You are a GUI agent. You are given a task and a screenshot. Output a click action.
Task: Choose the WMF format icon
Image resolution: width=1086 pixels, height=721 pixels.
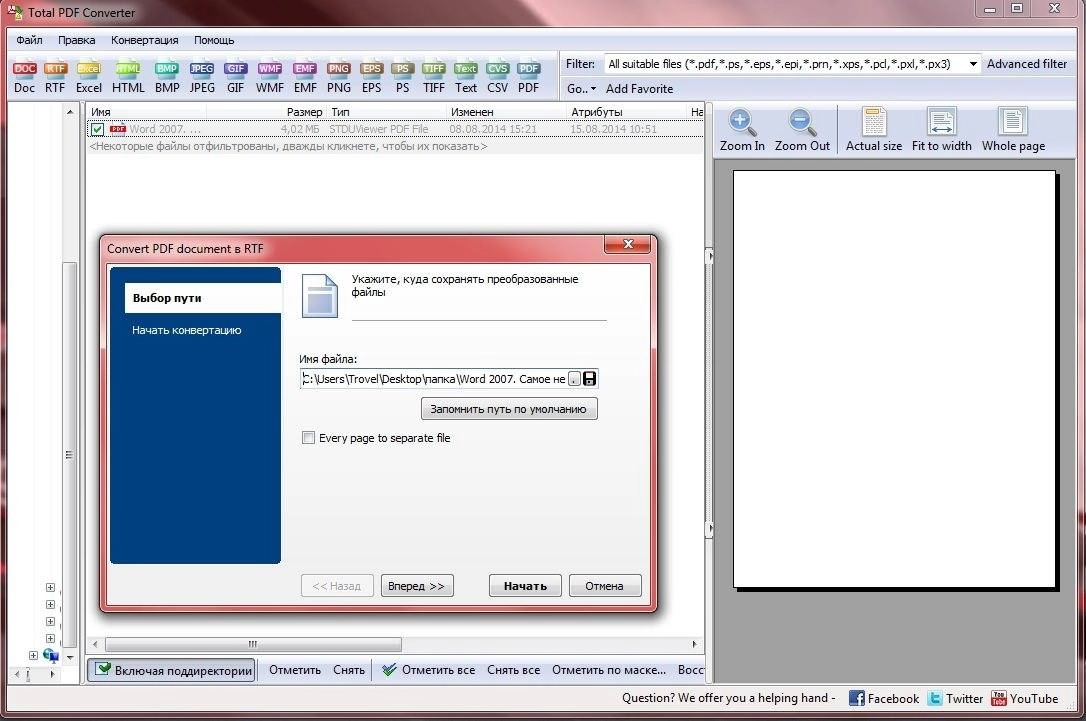coord(269,77)
